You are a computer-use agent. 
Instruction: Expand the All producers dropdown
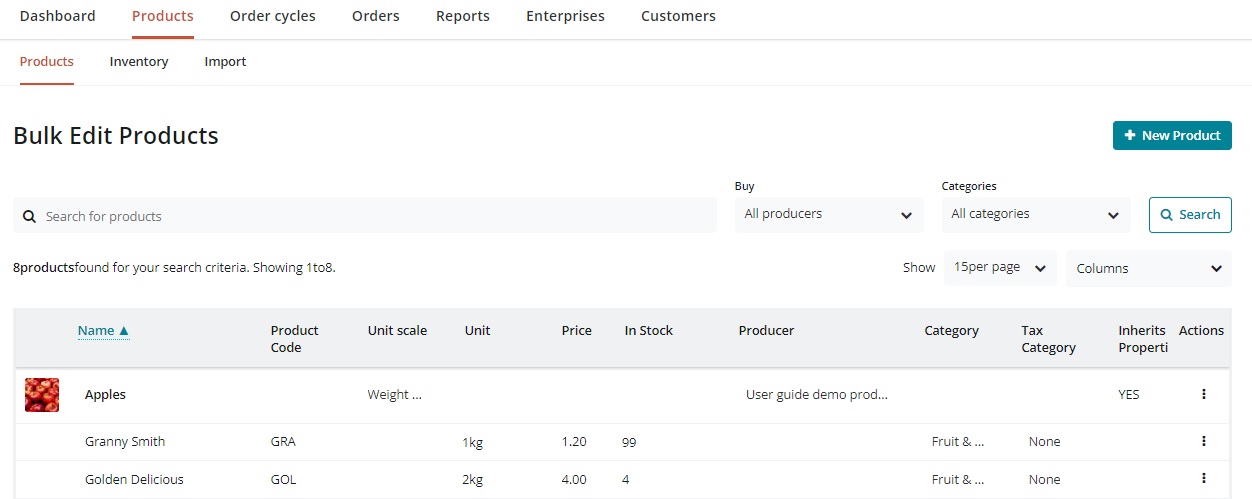pos(828,214)
